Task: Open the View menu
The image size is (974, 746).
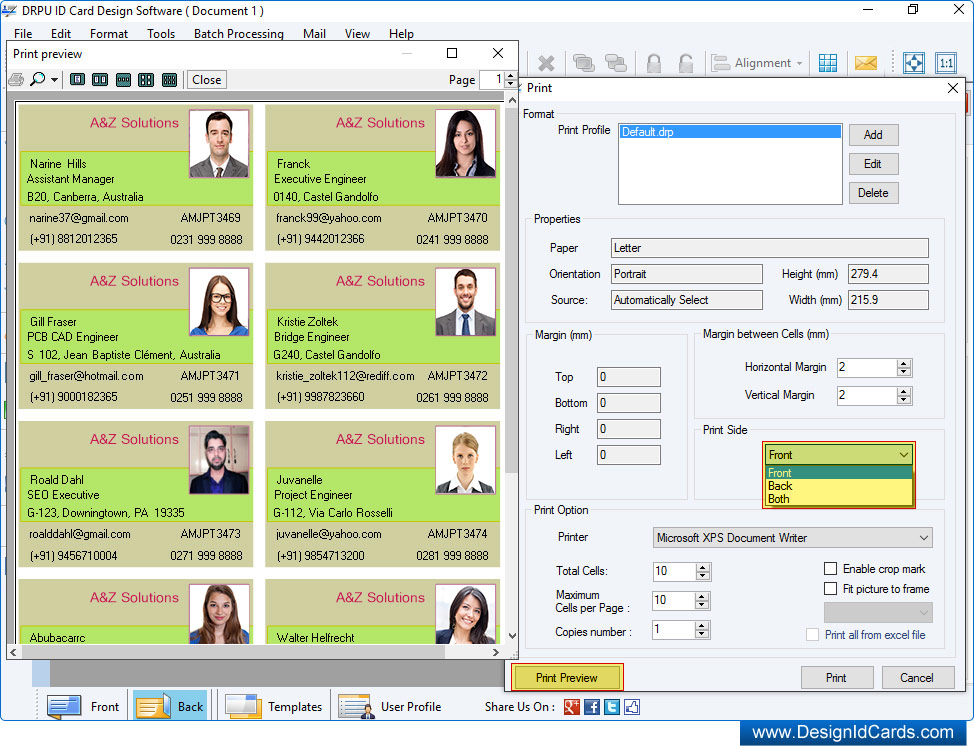Action: coord(357,34)
